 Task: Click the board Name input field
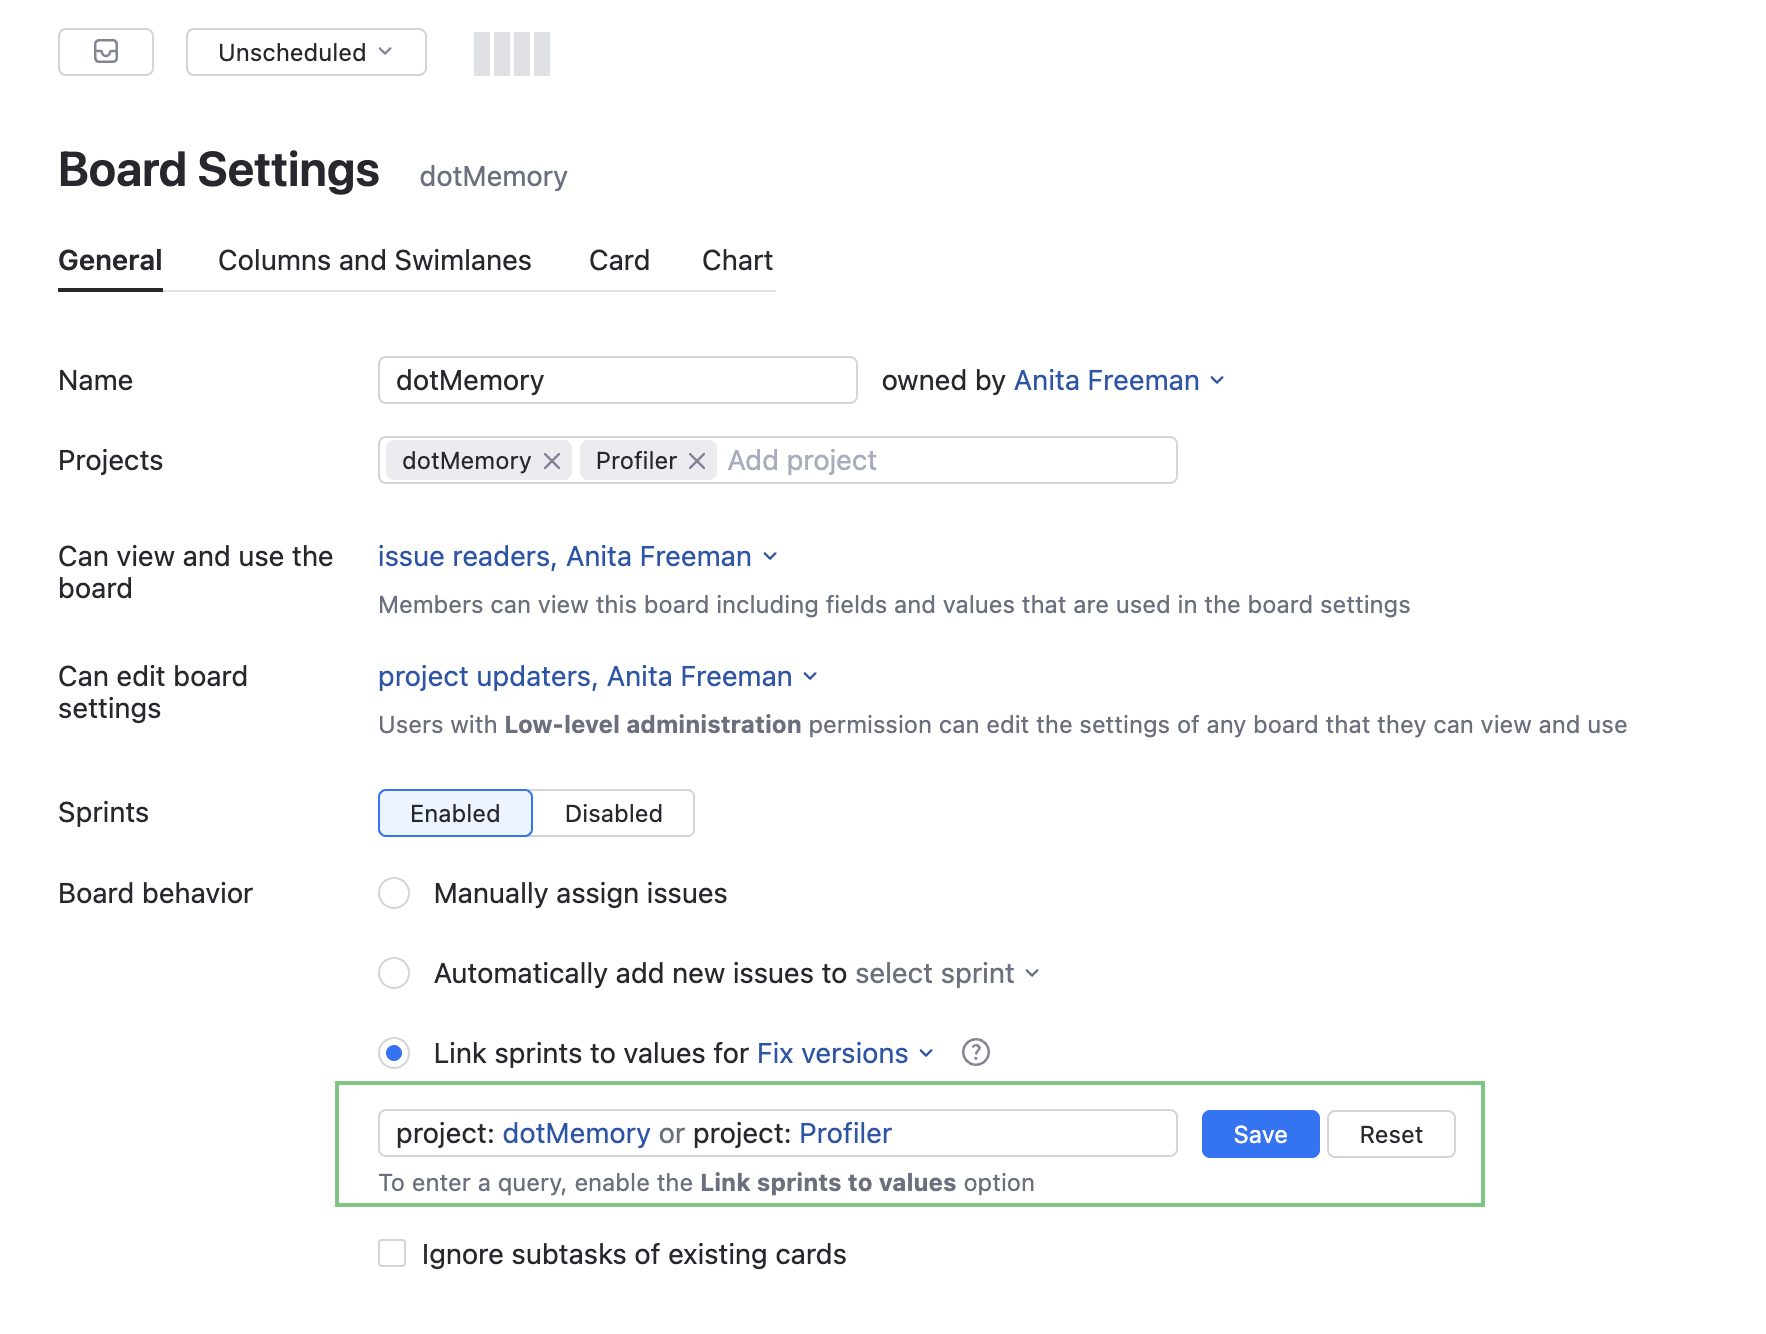(616, 380)
